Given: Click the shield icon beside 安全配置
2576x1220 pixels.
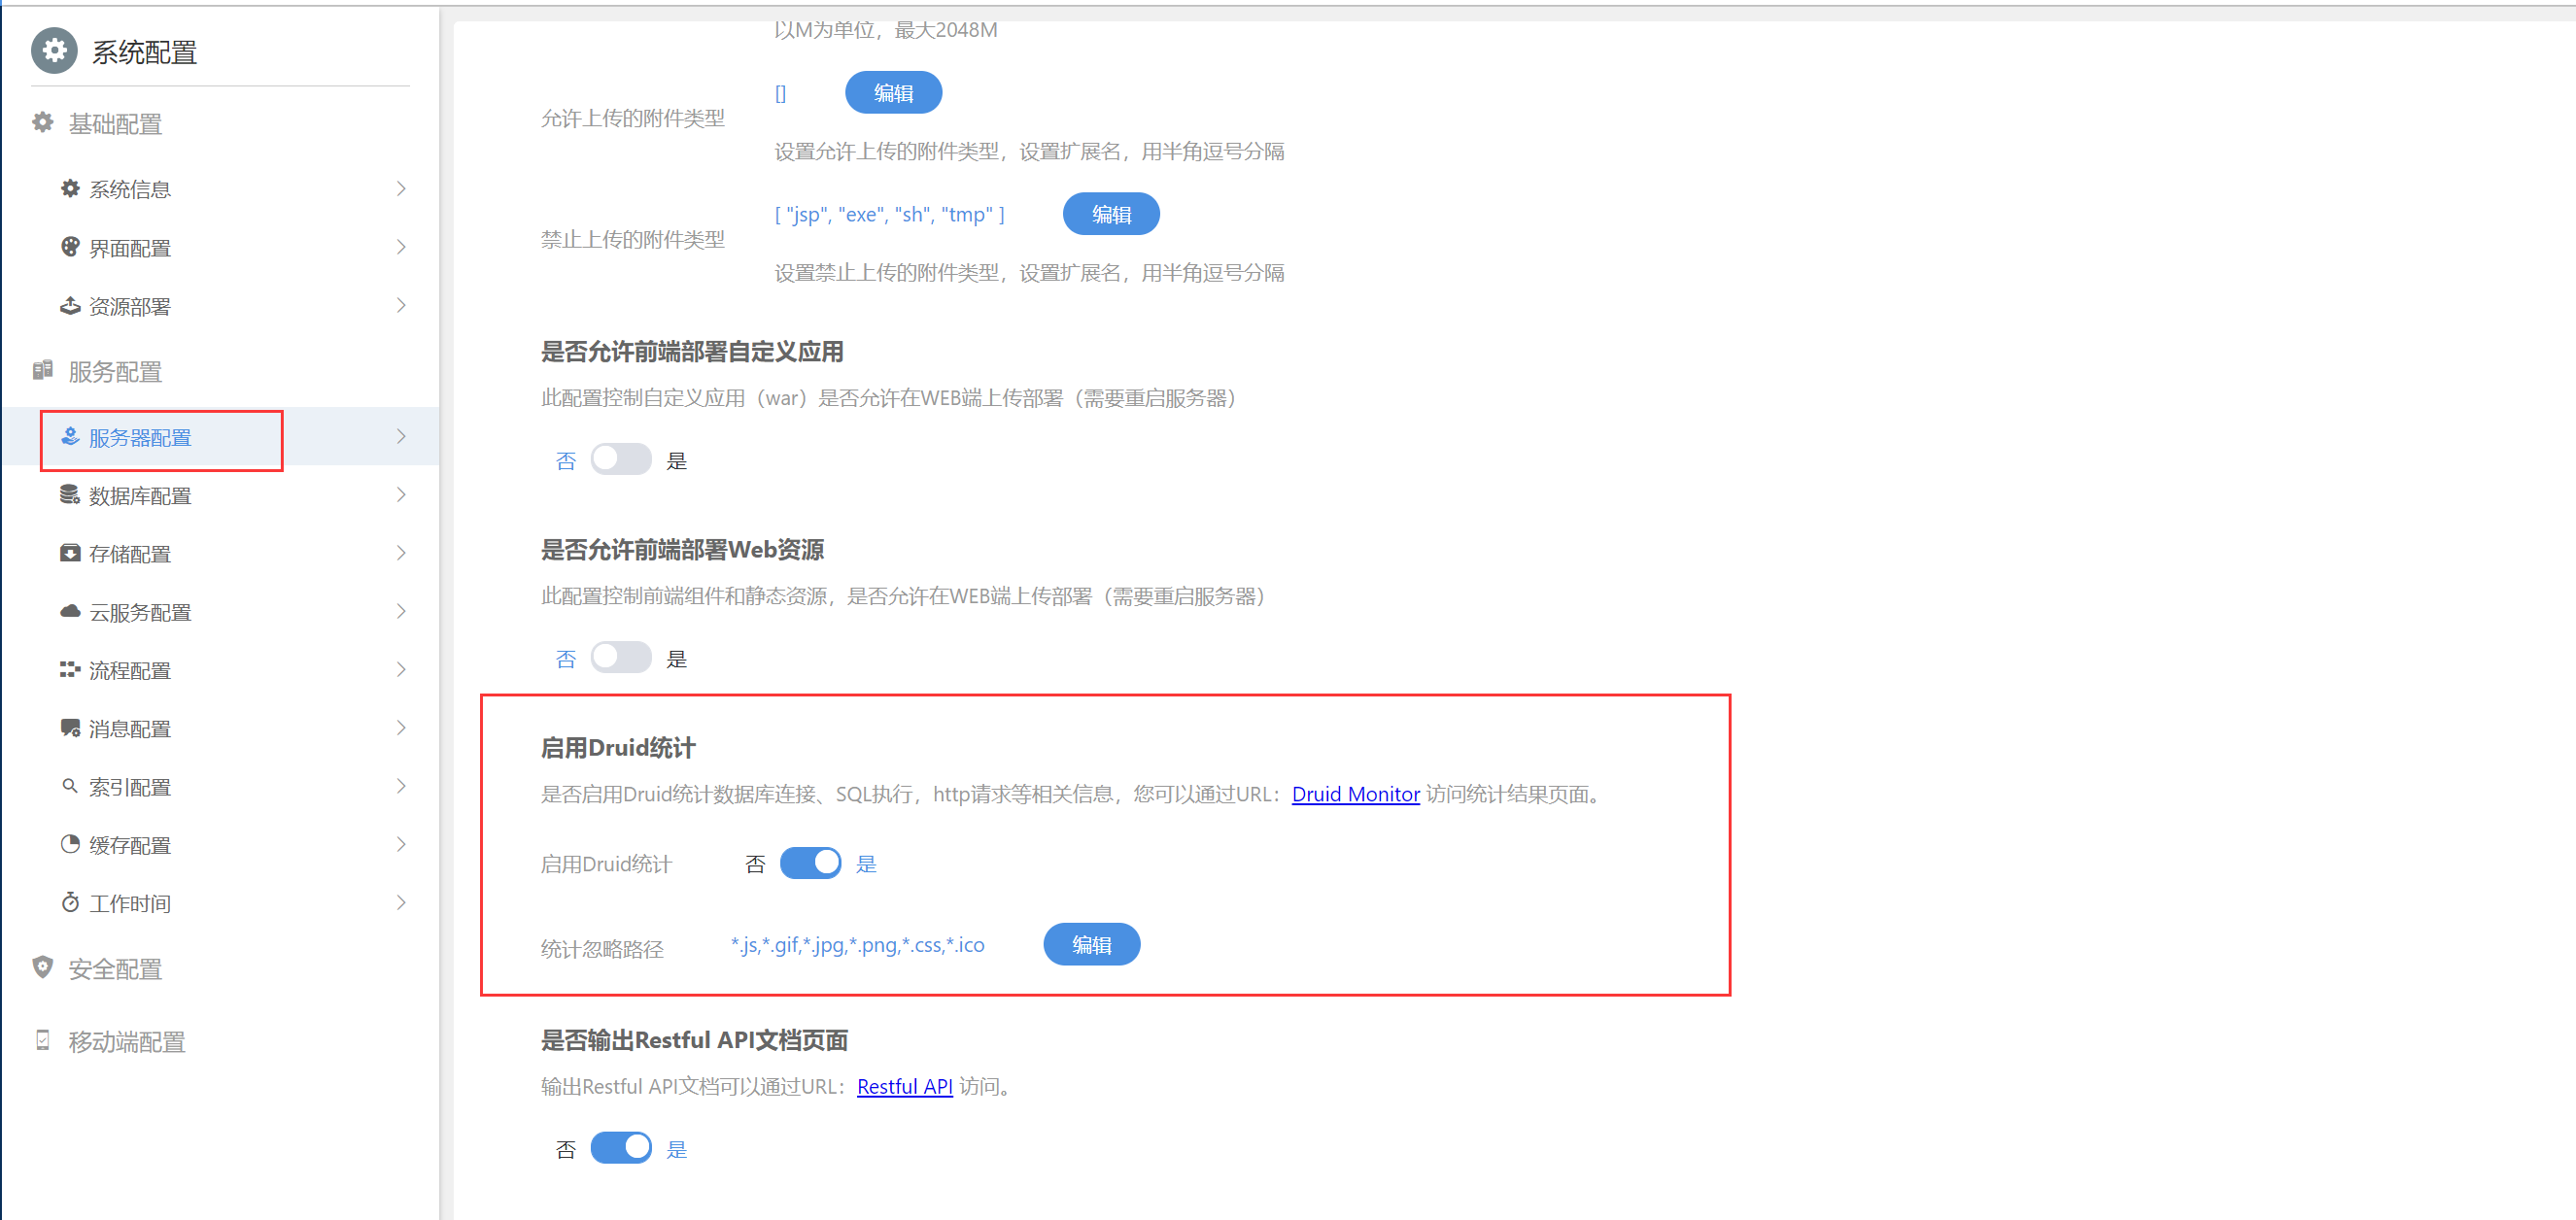Looking at the screenshot, I should tap(43, 967).
